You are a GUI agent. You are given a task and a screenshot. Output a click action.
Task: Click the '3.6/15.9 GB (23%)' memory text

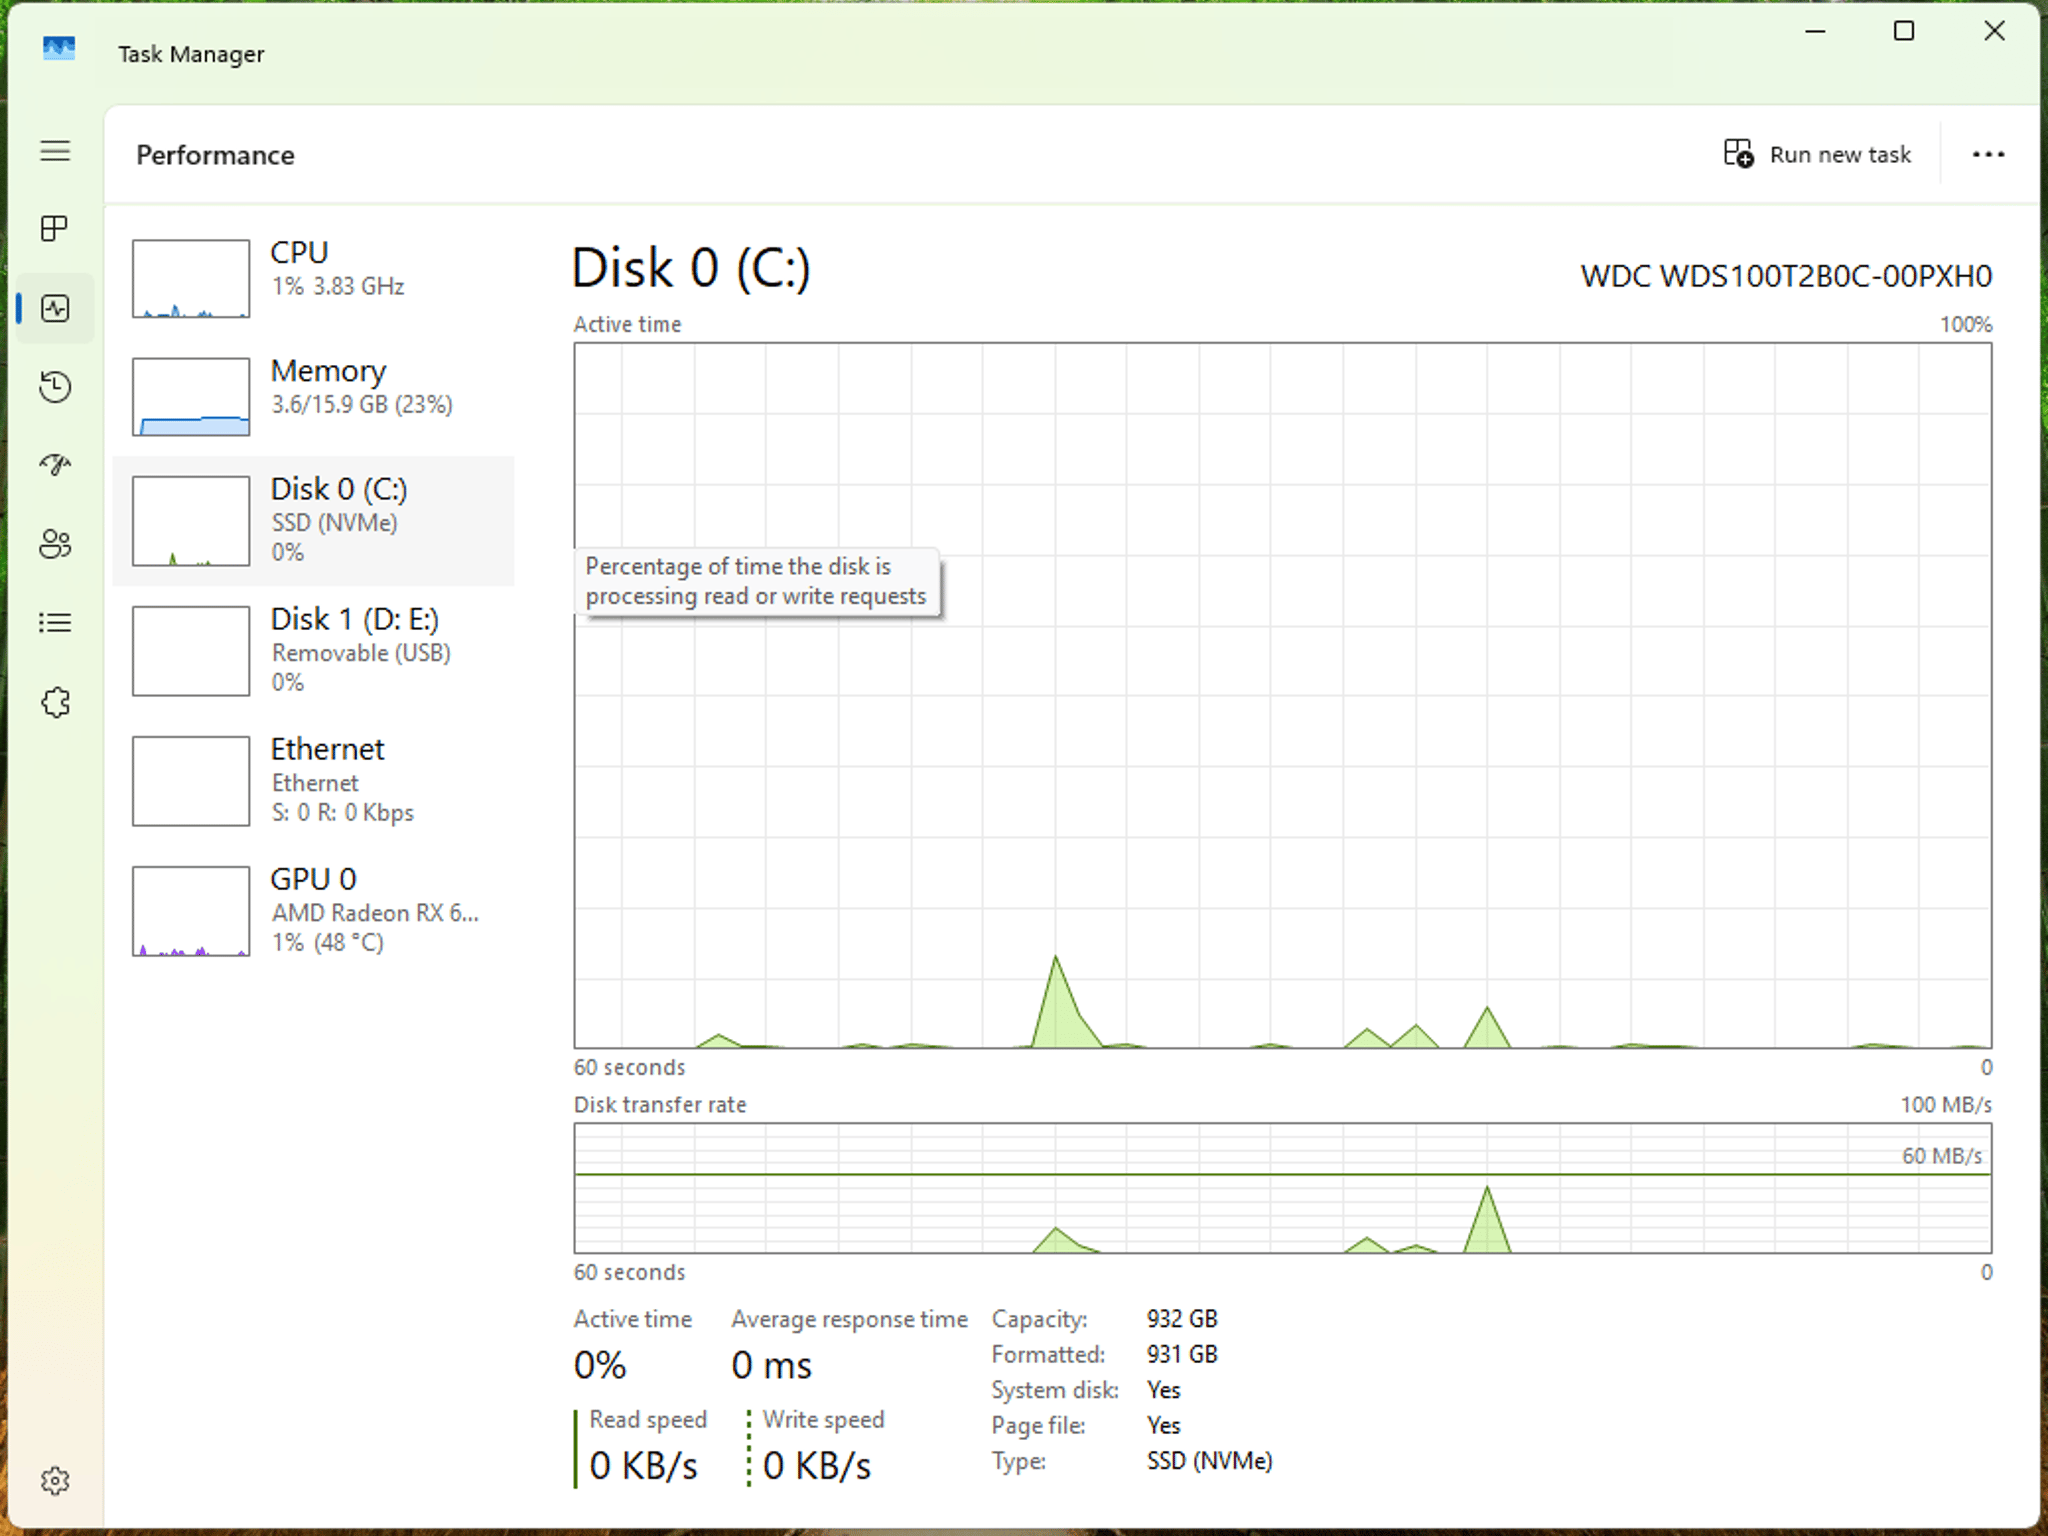(362, 405)
